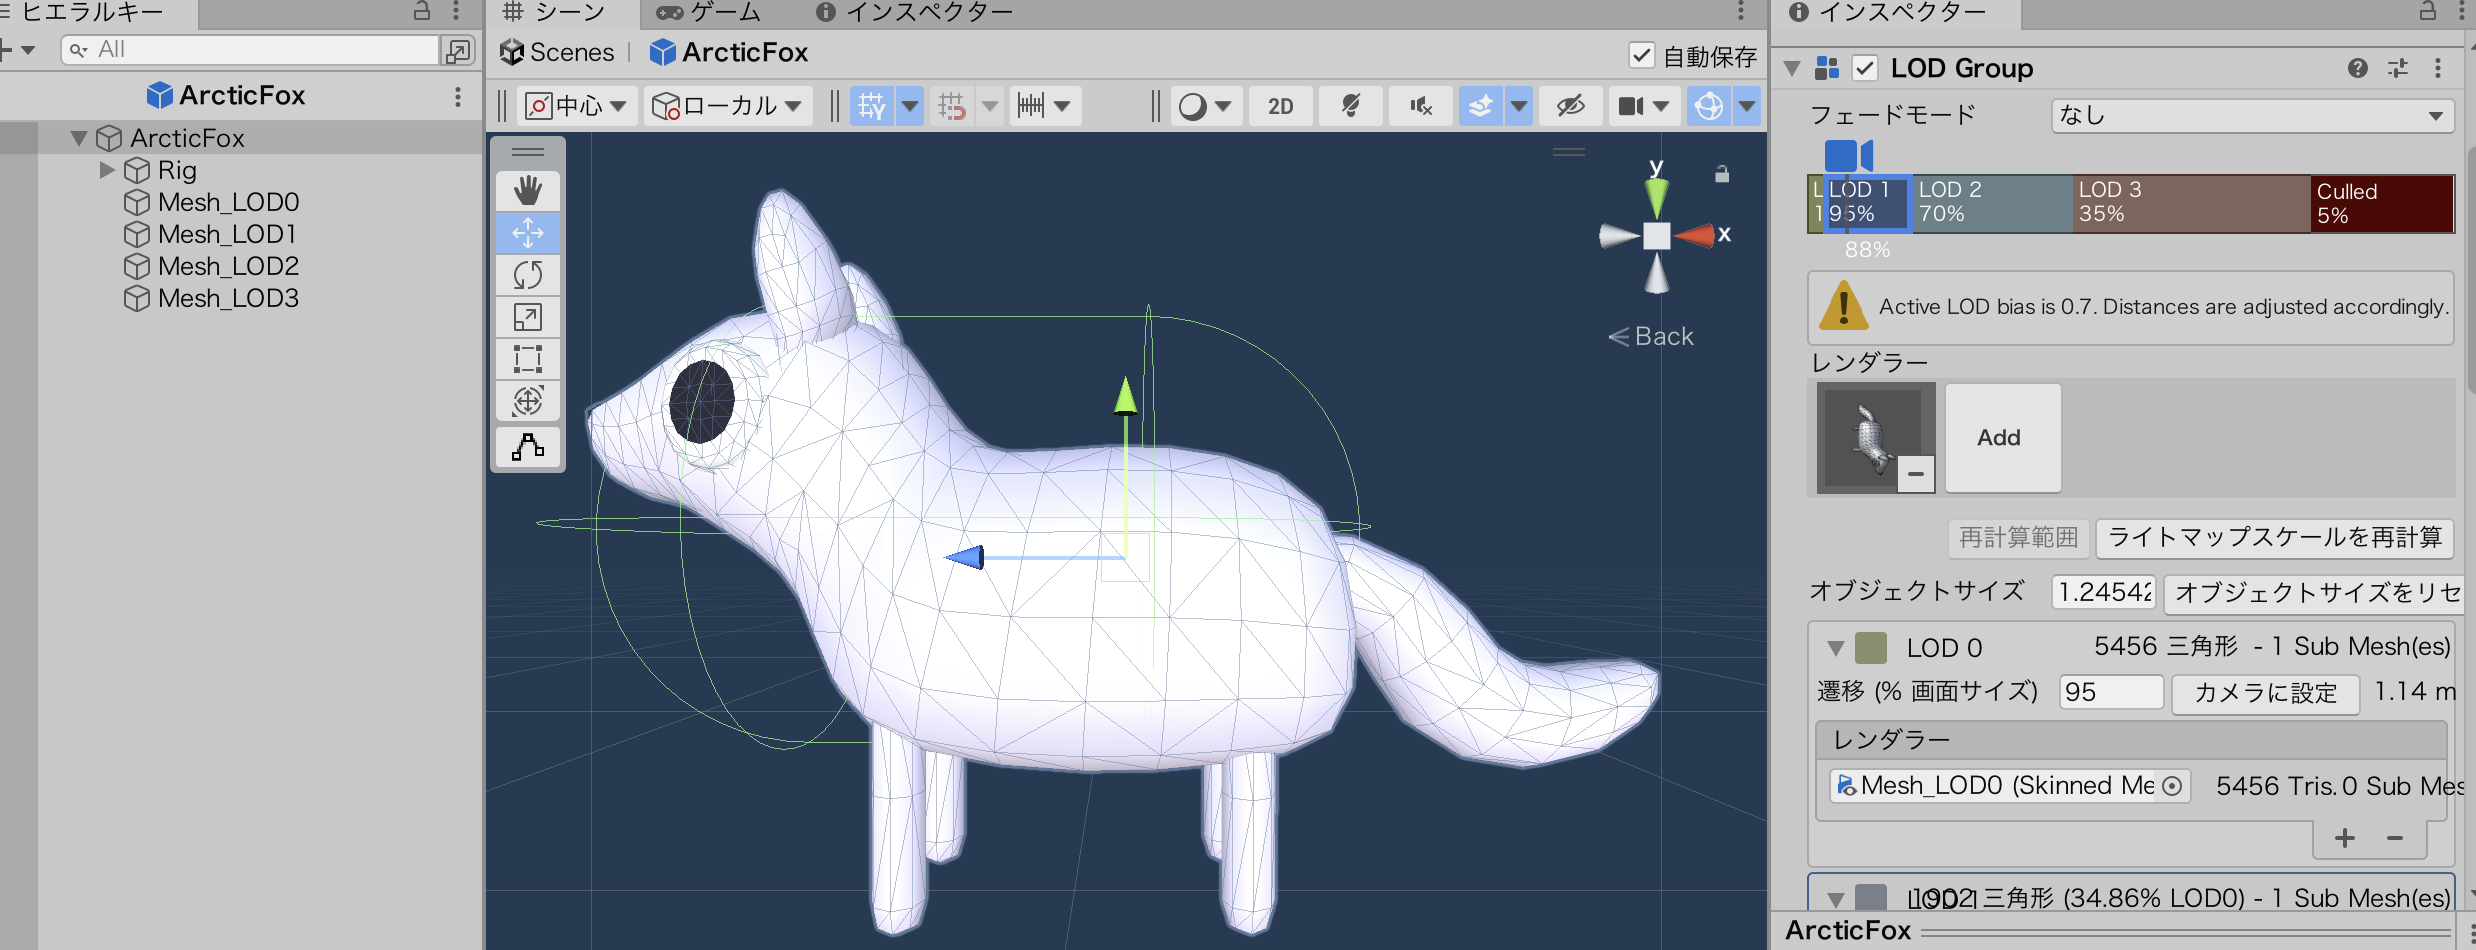
Task: Click ライトマップスケールを再計算 button
Action: click(2274, 538)
